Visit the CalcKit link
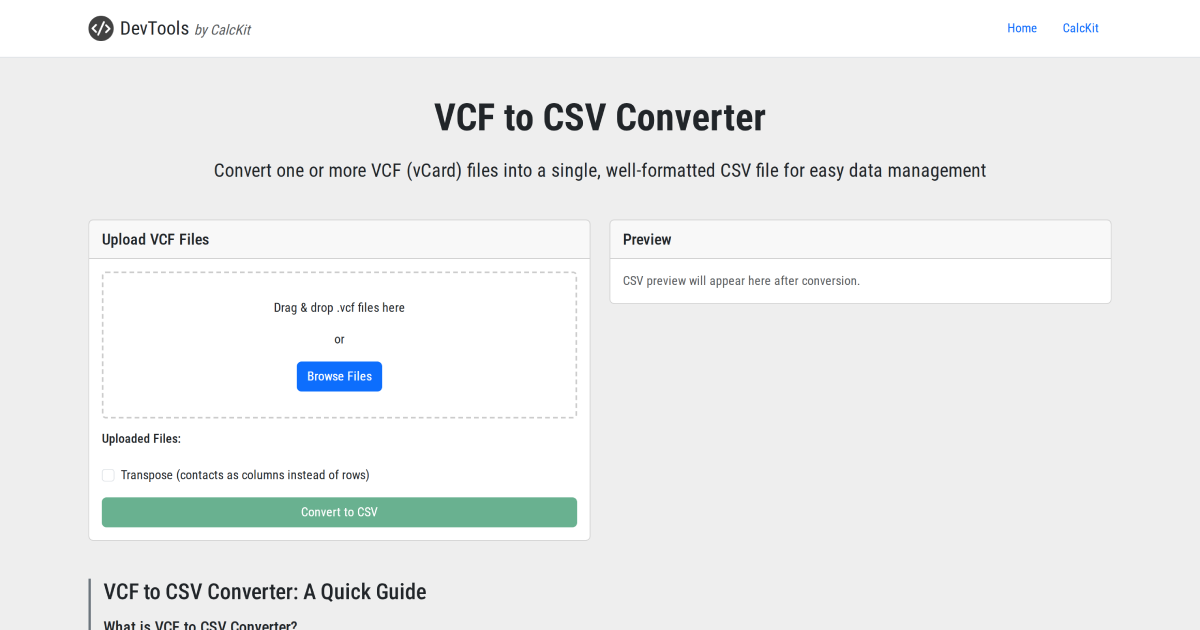The width and height of the screenshot is (1200, 630). pos(1080,28)
